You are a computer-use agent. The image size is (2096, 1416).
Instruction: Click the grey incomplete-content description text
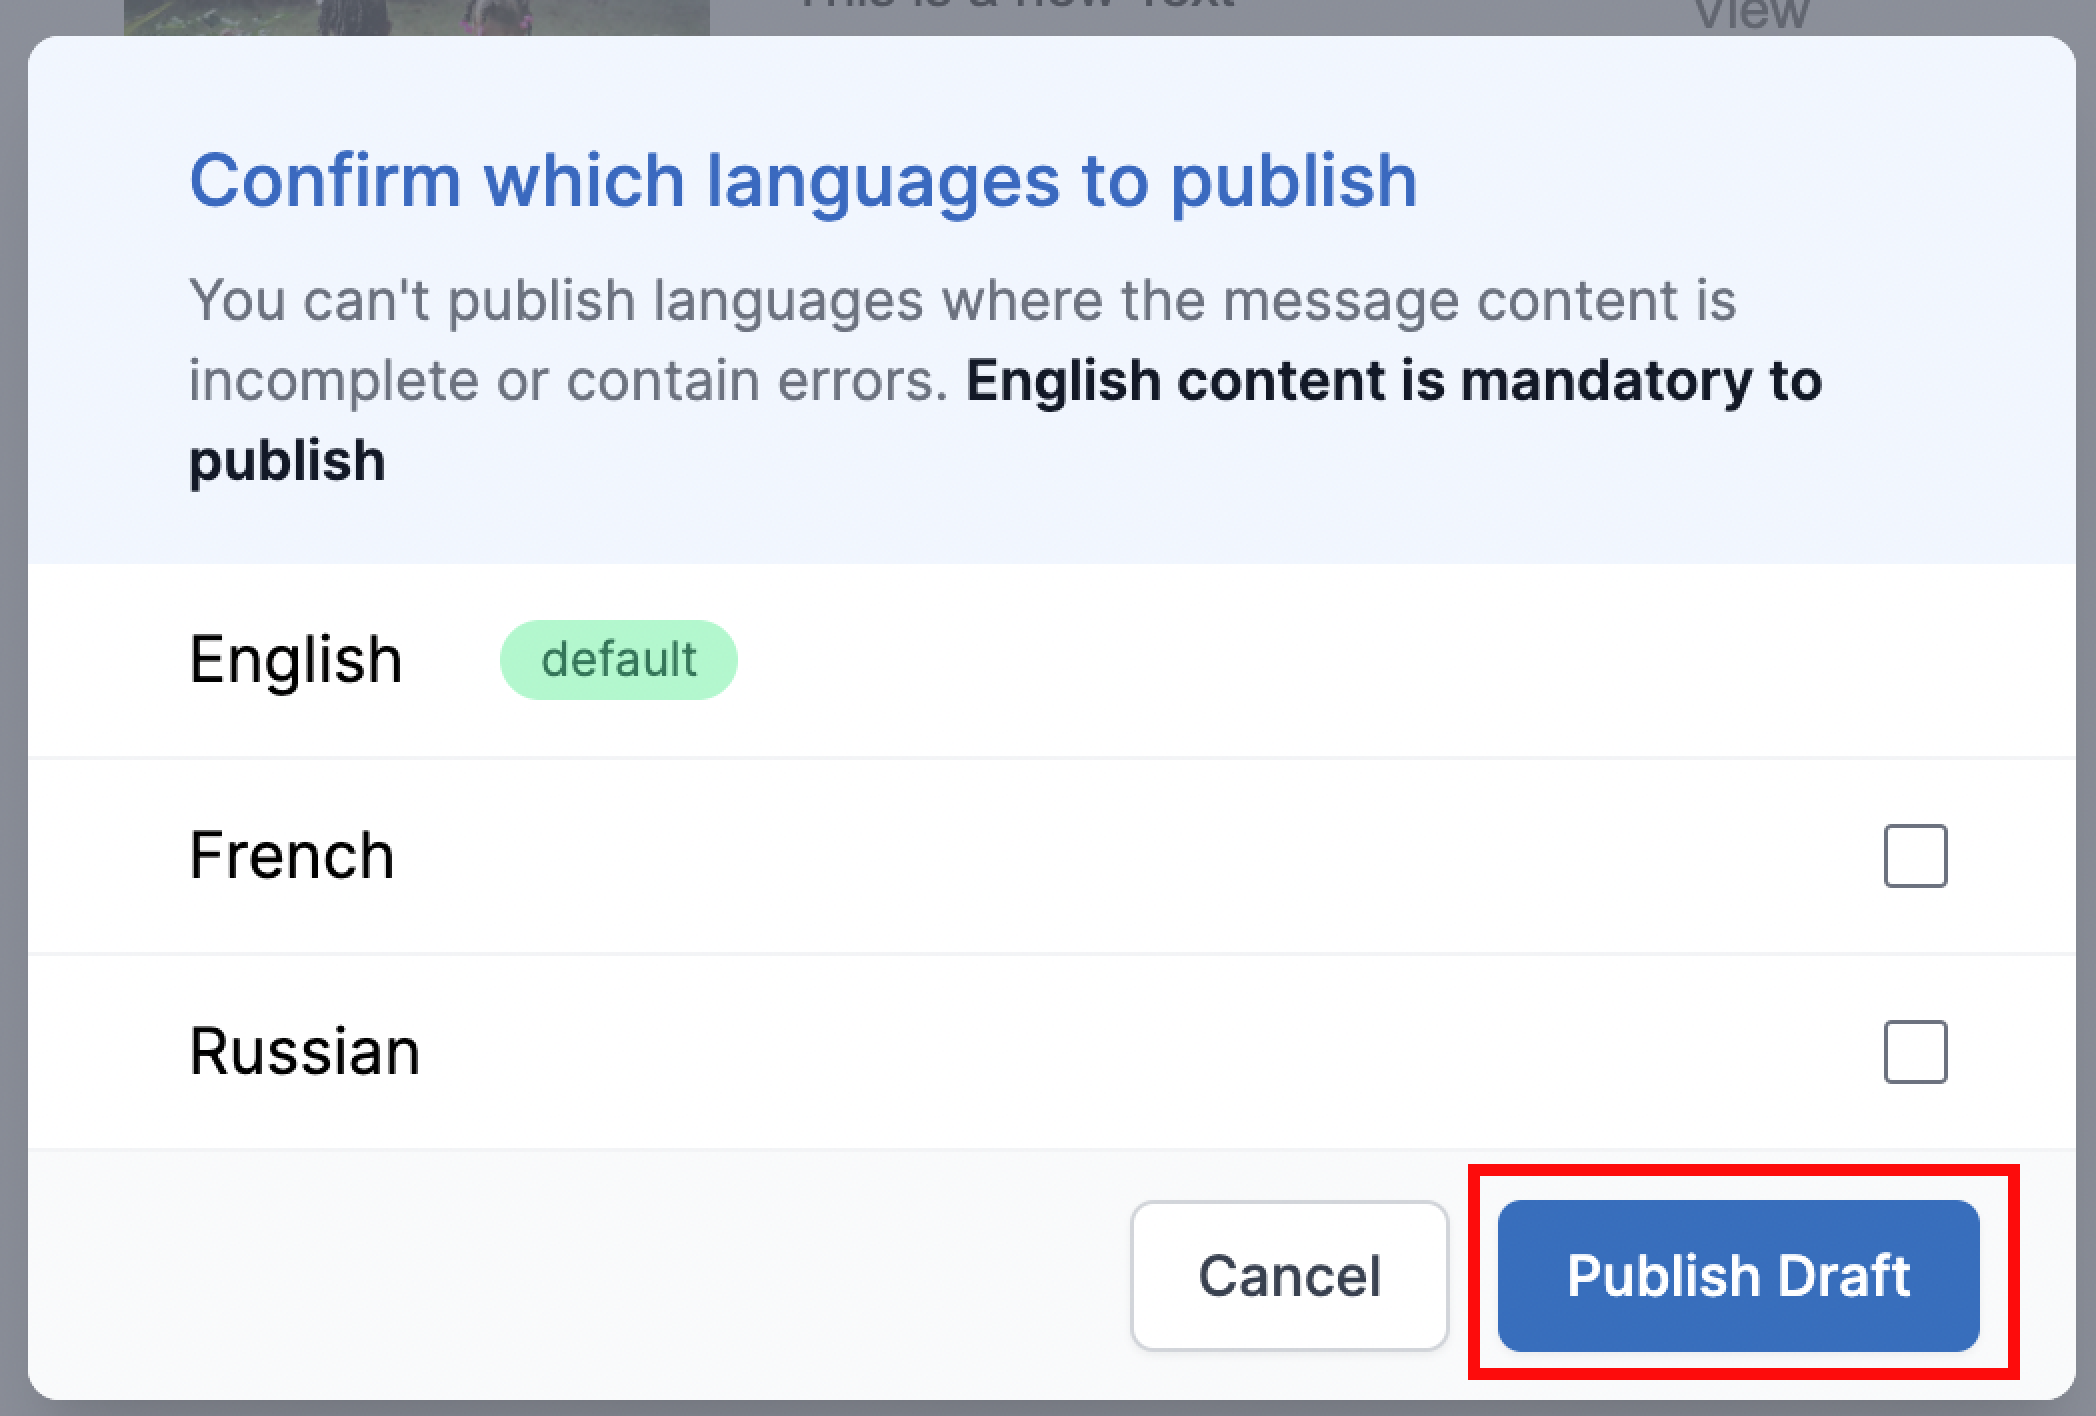pos(960,300)
